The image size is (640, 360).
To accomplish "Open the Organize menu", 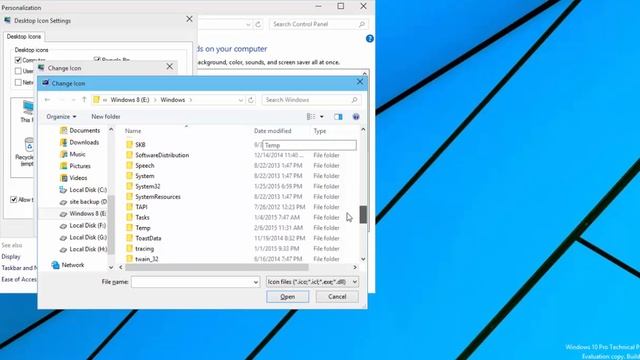I will [x=61, y=117].
